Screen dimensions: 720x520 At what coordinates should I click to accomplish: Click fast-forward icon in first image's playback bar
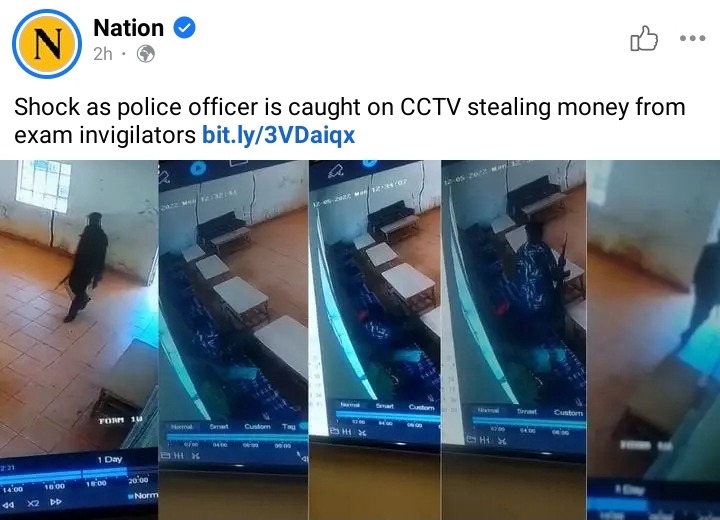[x=56, y=502]
